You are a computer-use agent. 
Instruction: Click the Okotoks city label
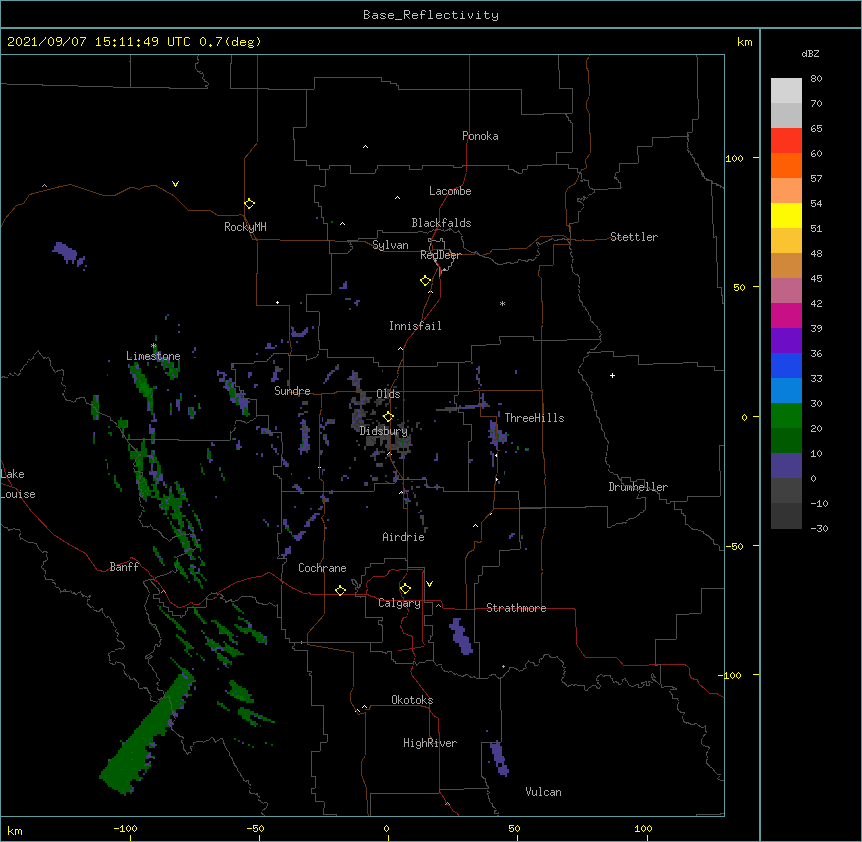[x=412, y=700]
